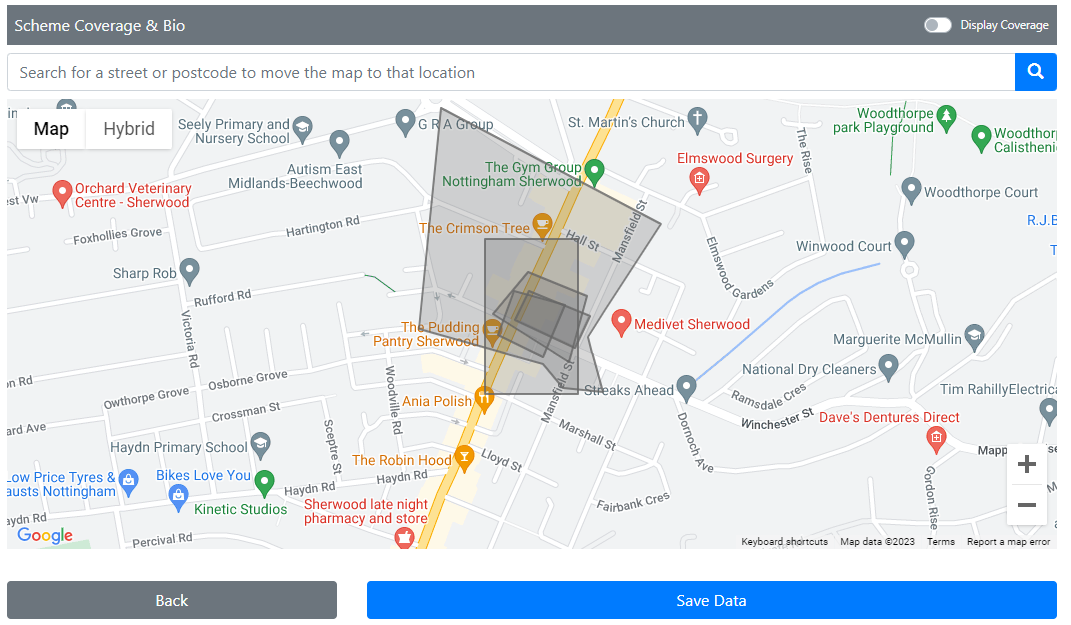Click the Woodthorpe Calisthenics green pin

(x=981, y=139)
